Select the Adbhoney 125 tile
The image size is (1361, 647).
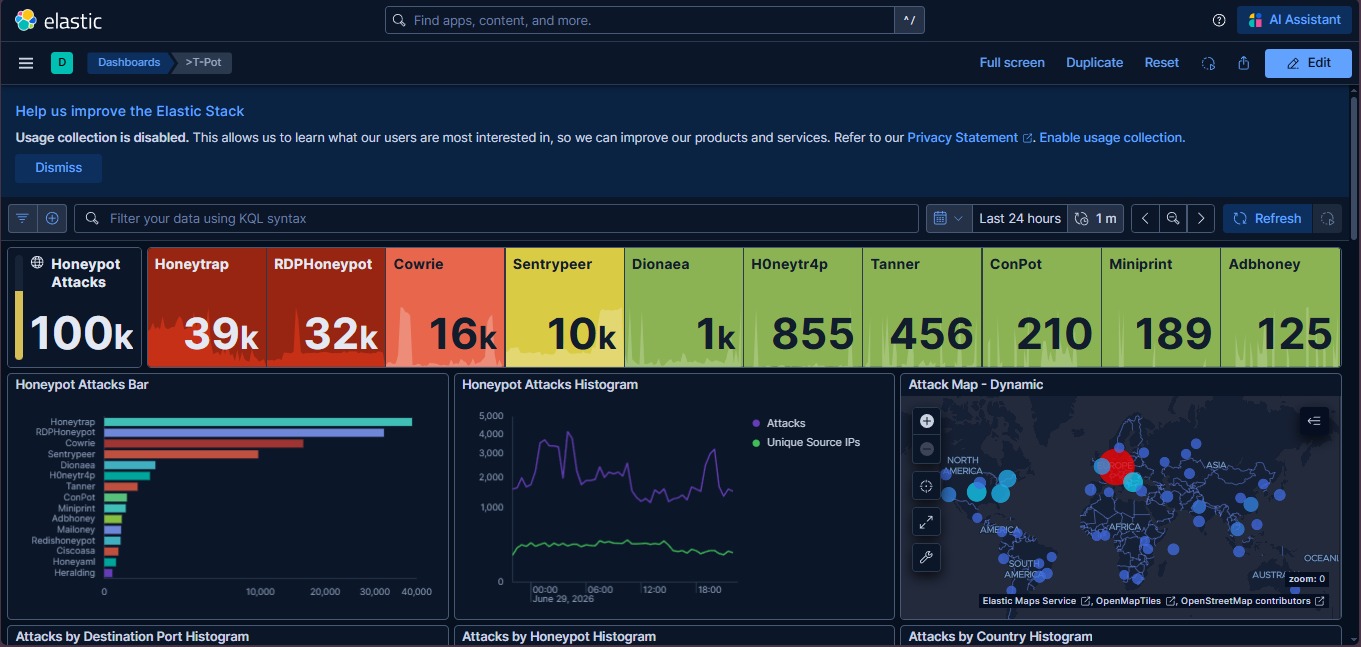(1280, 308)
